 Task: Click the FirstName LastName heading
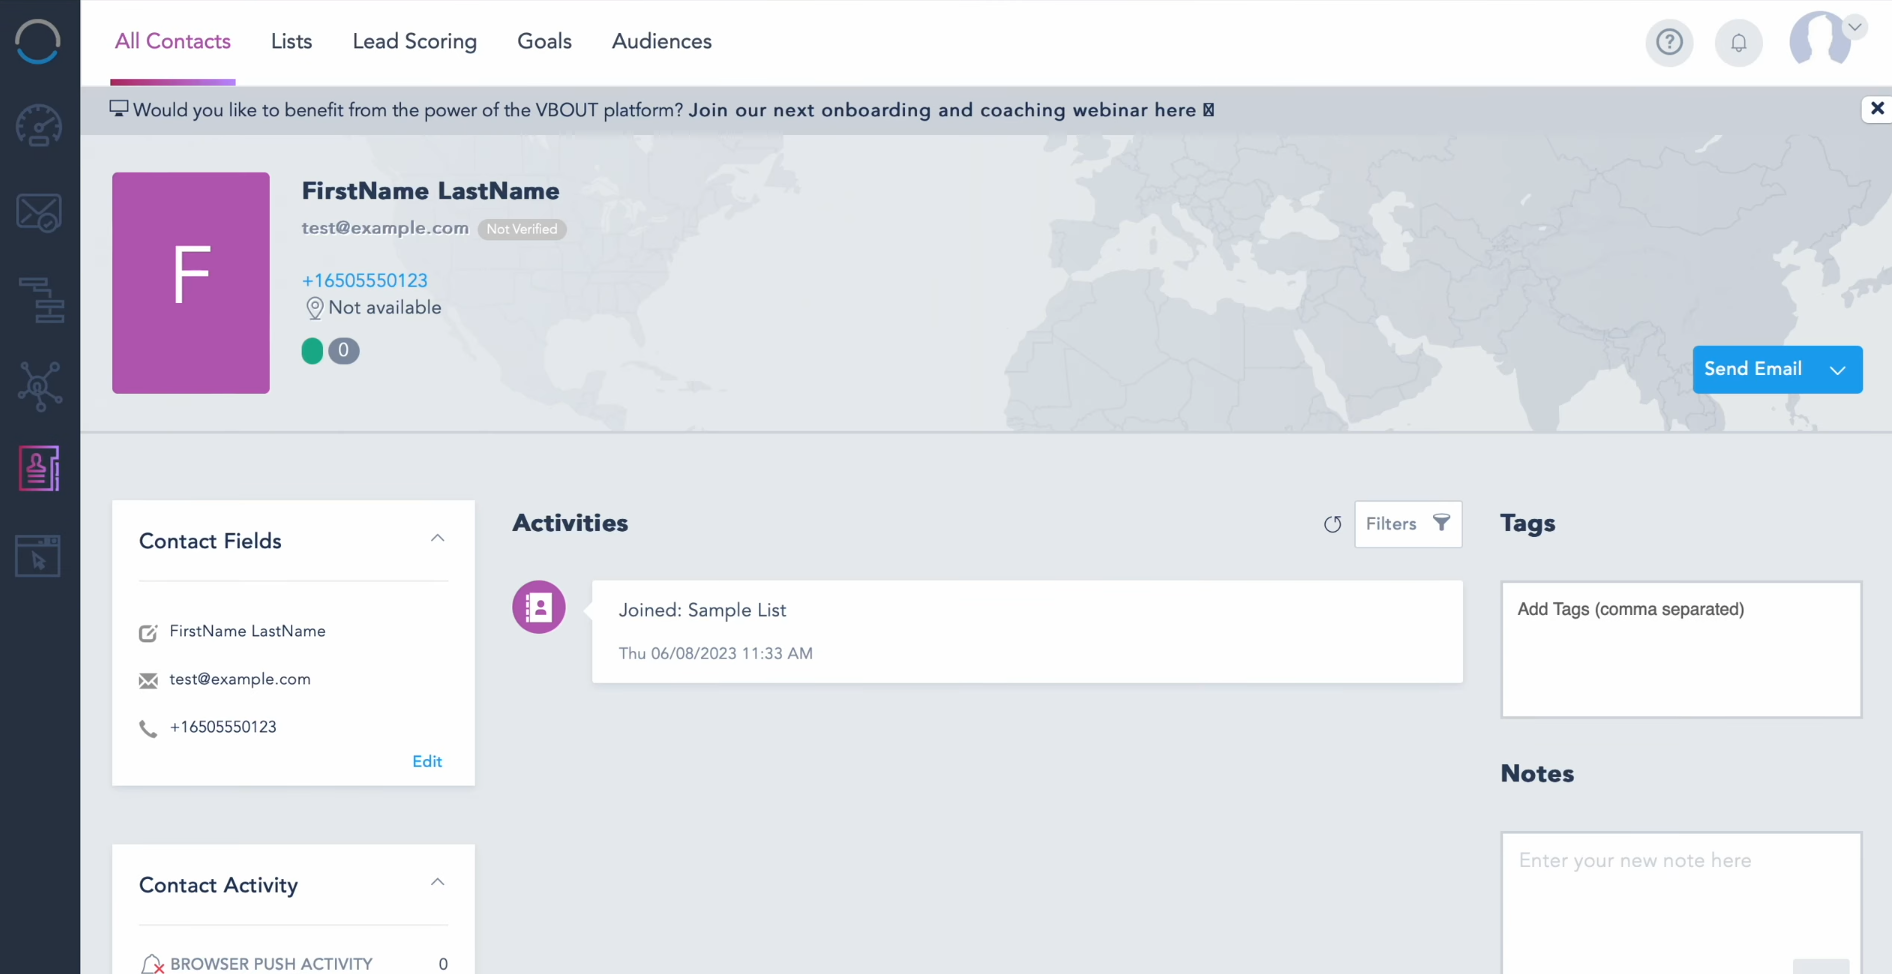coord(431,191)
